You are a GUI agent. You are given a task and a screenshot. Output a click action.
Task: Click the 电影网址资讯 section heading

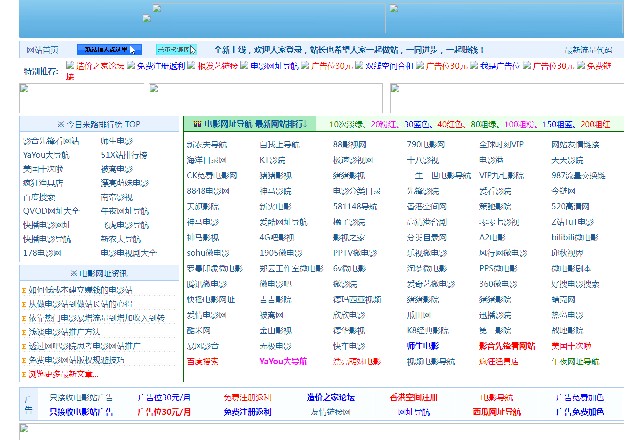click(x=99, y=273)
